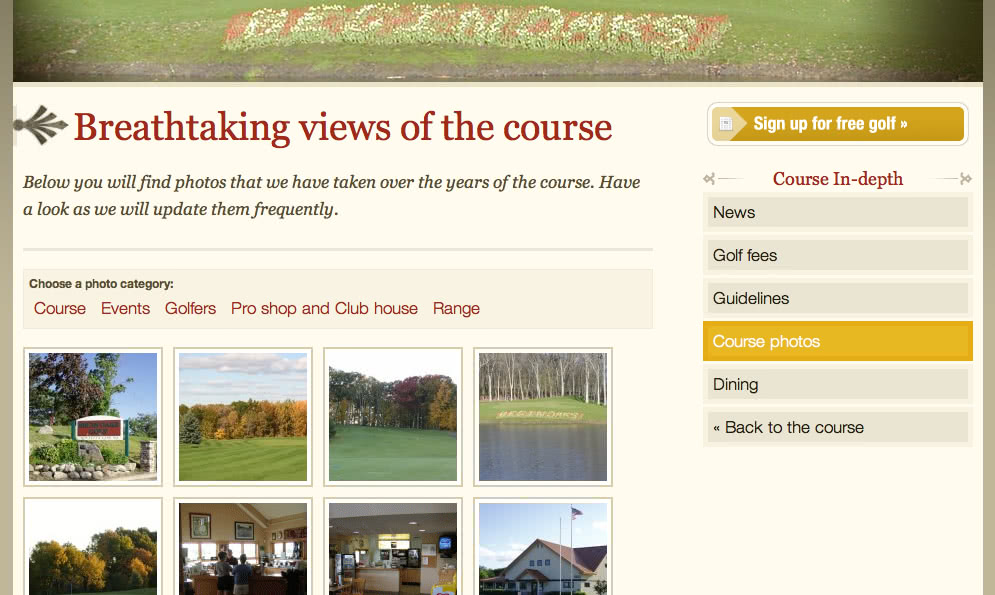Open the entrance sign photo thumbnail
Viewport: 995px width, 595px height.
(93, 417)
